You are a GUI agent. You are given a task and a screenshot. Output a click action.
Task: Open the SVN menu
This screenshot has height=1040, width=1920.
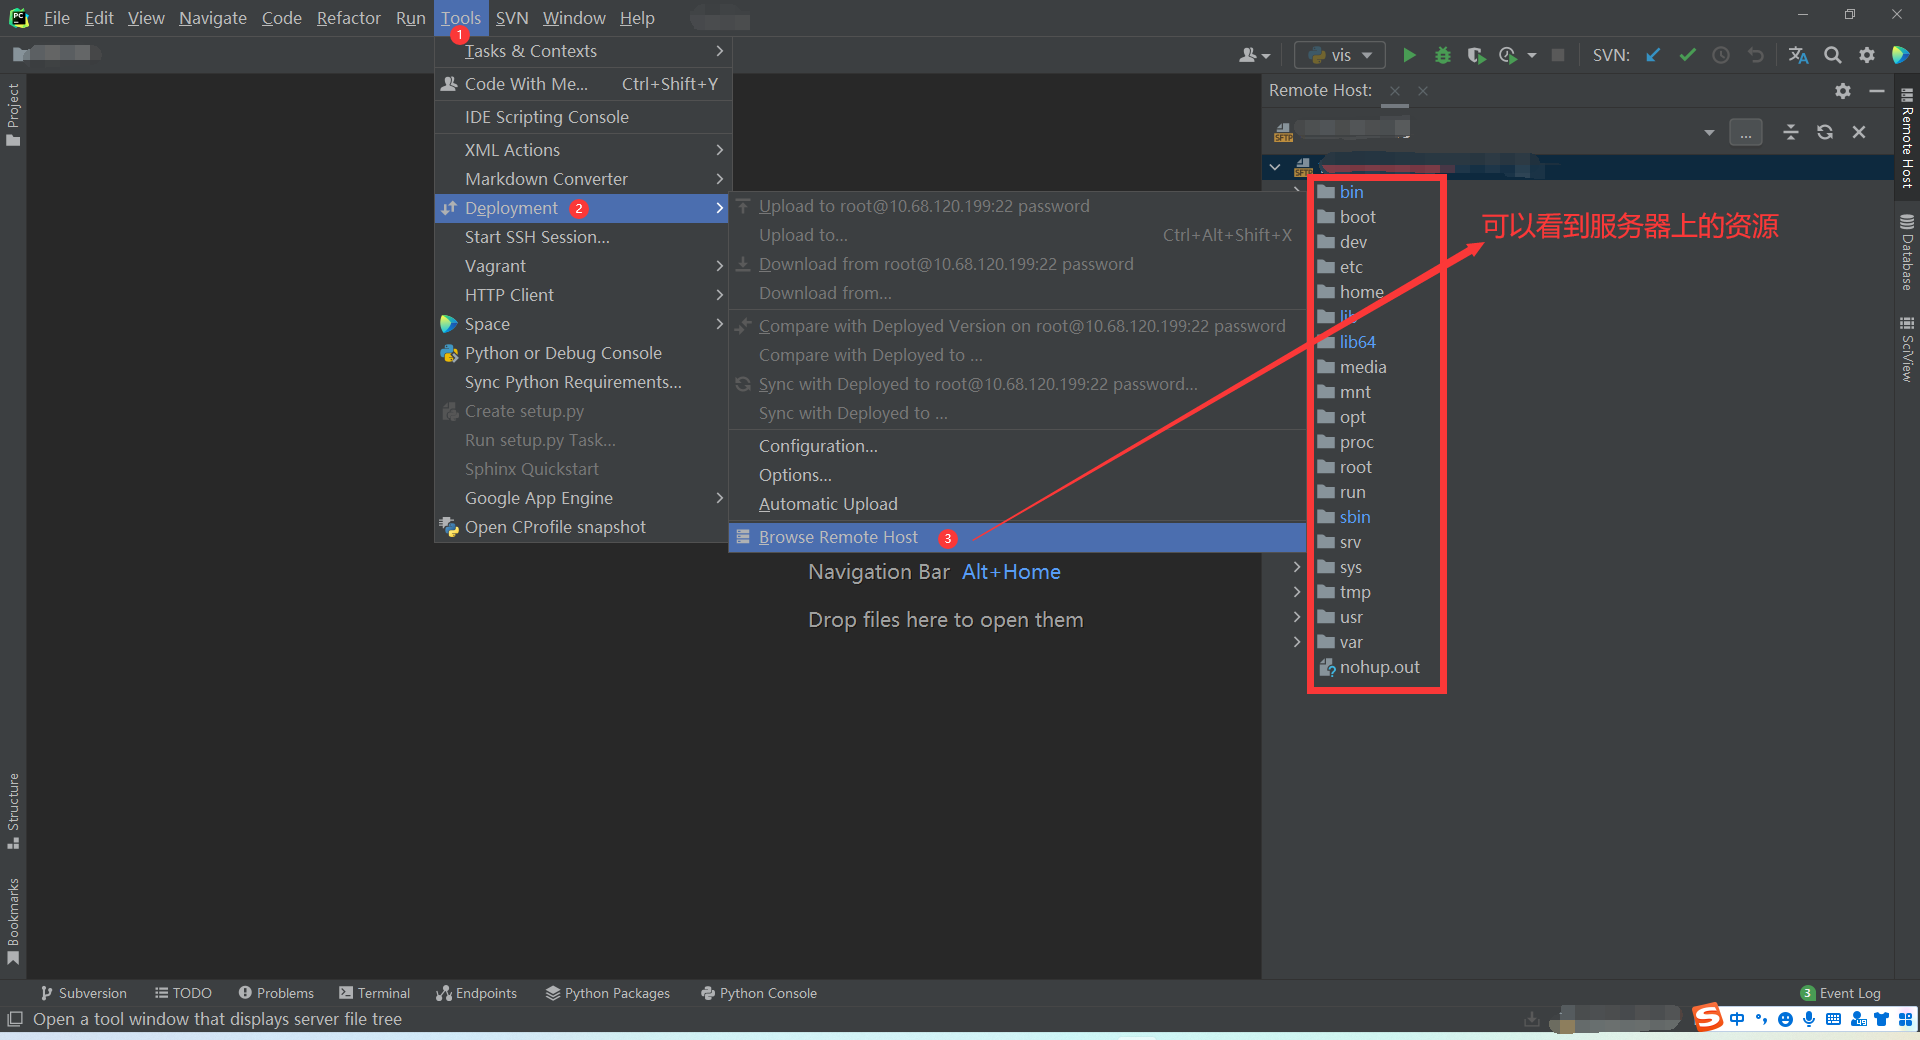pyautogui.click(x=511, y=18)
